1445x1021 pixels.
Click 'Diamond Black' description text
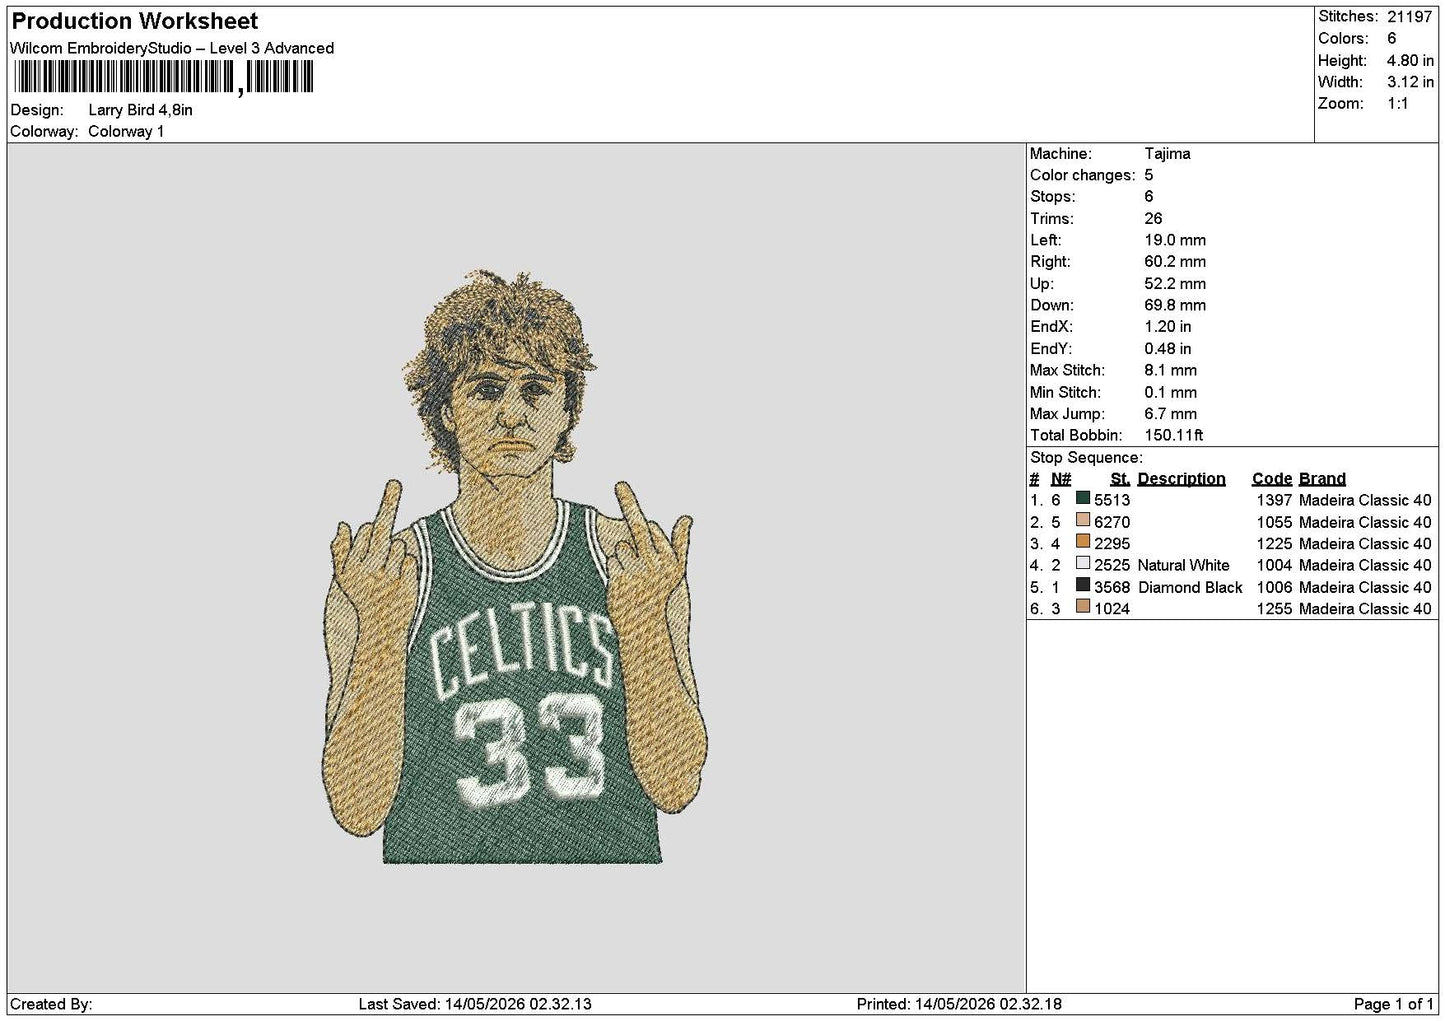[x=1190, y=587]
